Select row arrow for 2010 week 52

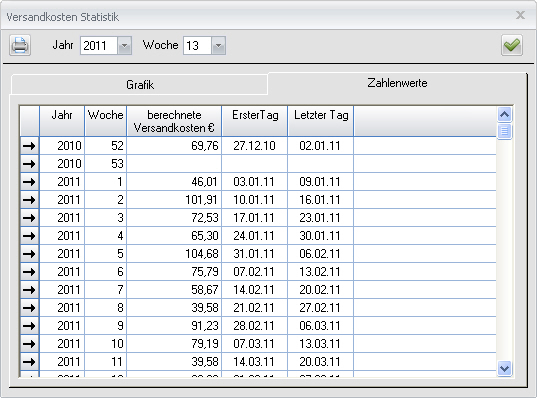pyautogui.click(x=29, y=146)
